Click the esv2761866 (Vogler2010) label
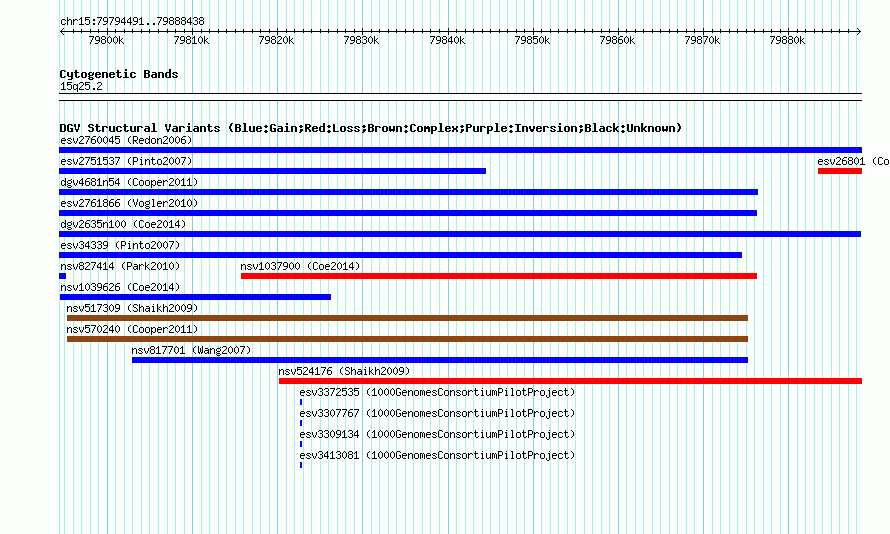This screenshot has width=890, height=534. 129,203
